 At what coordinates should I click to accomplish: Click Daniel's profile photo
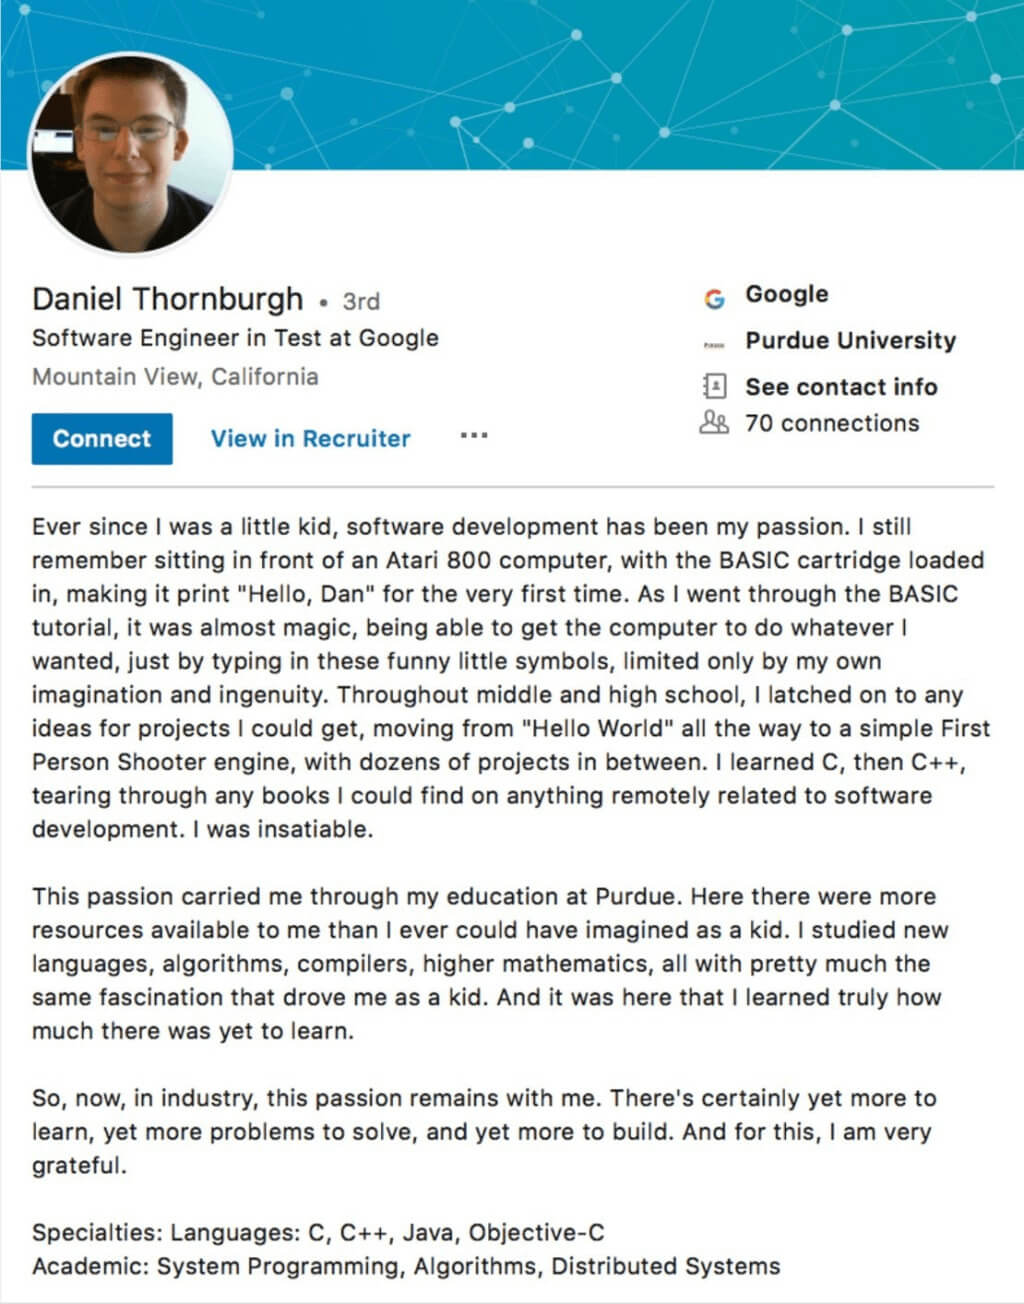pos(130,150)
